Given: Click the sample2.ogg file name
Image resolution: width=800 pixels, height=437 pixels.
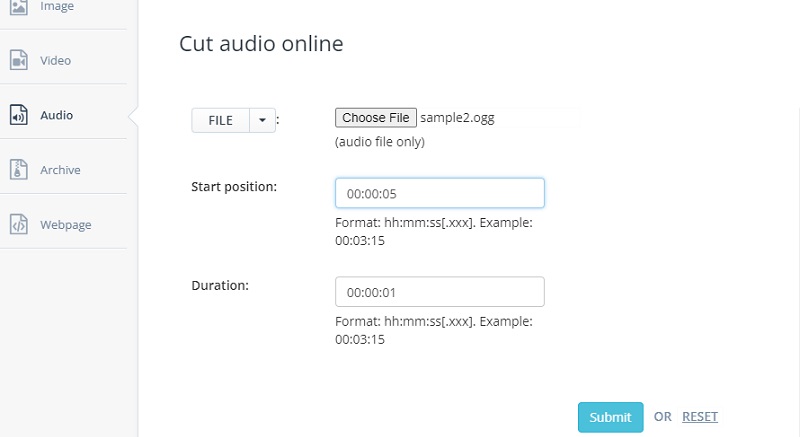Looking at the screenshot, I should pyautogui.click(x=457, y=118).
